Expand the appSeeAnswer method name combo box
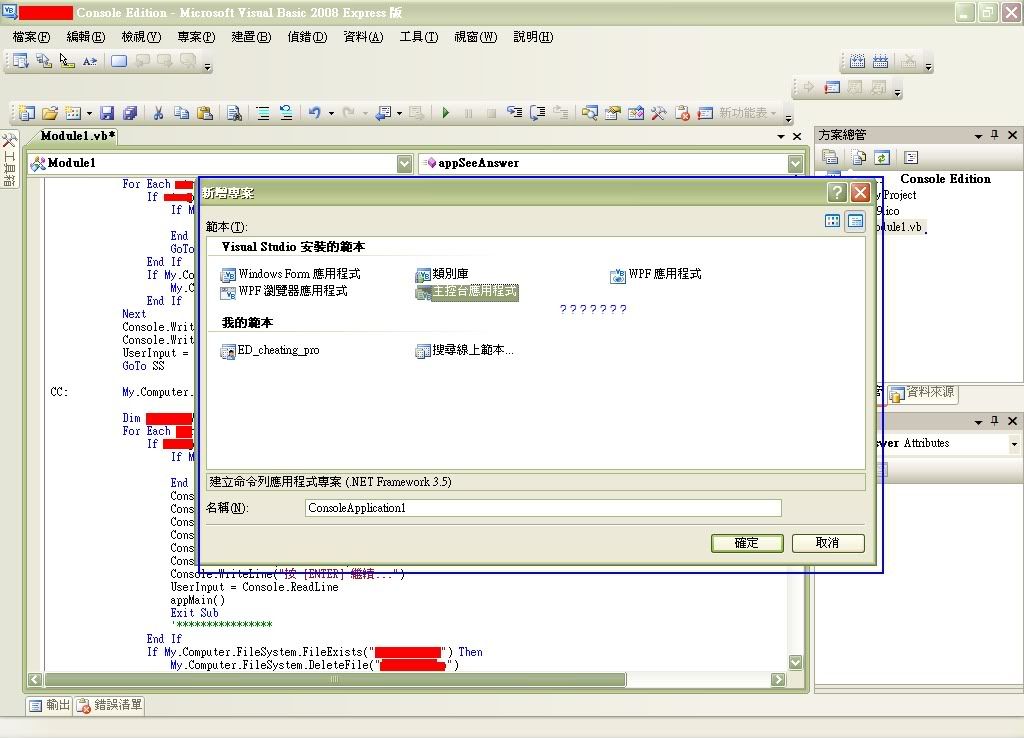 [x=795, y=163]
